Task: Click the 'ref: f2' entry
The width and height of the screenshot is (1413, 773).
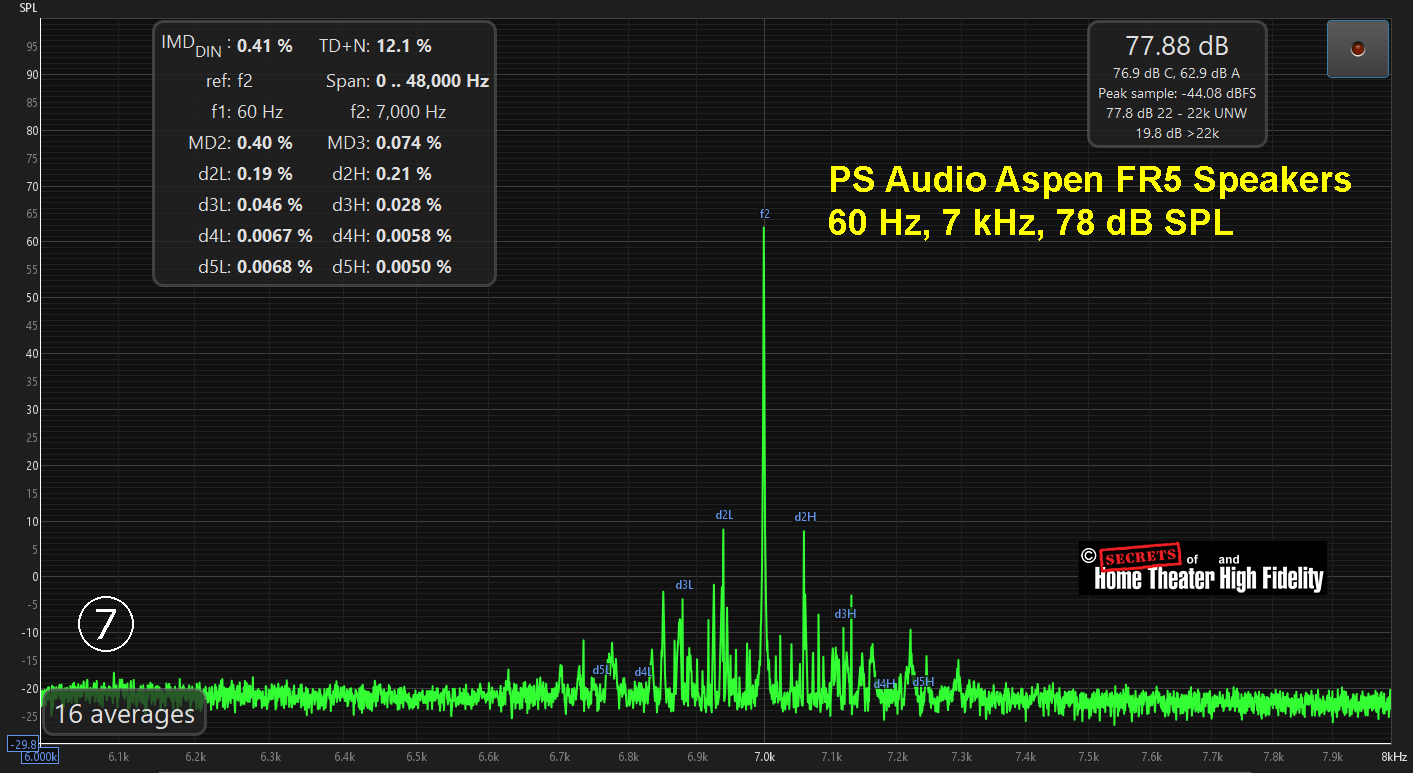Action: (x=230, y=81)
